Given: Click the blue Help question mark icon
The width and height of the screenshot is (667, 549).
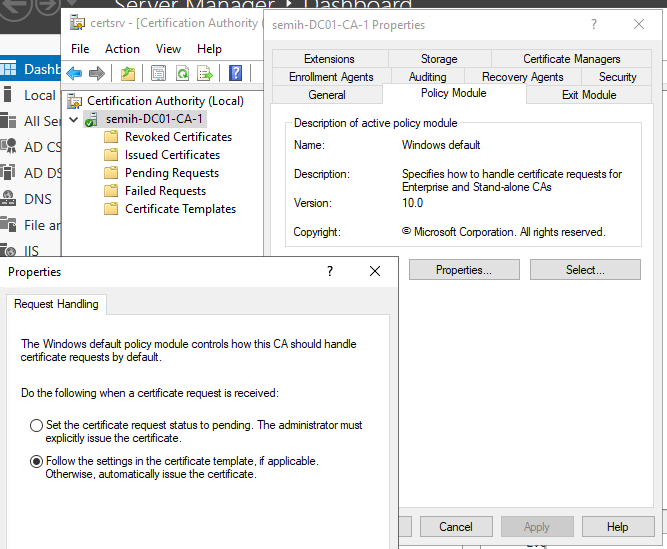Looking at the screenshot, I should tap(235, 73).
